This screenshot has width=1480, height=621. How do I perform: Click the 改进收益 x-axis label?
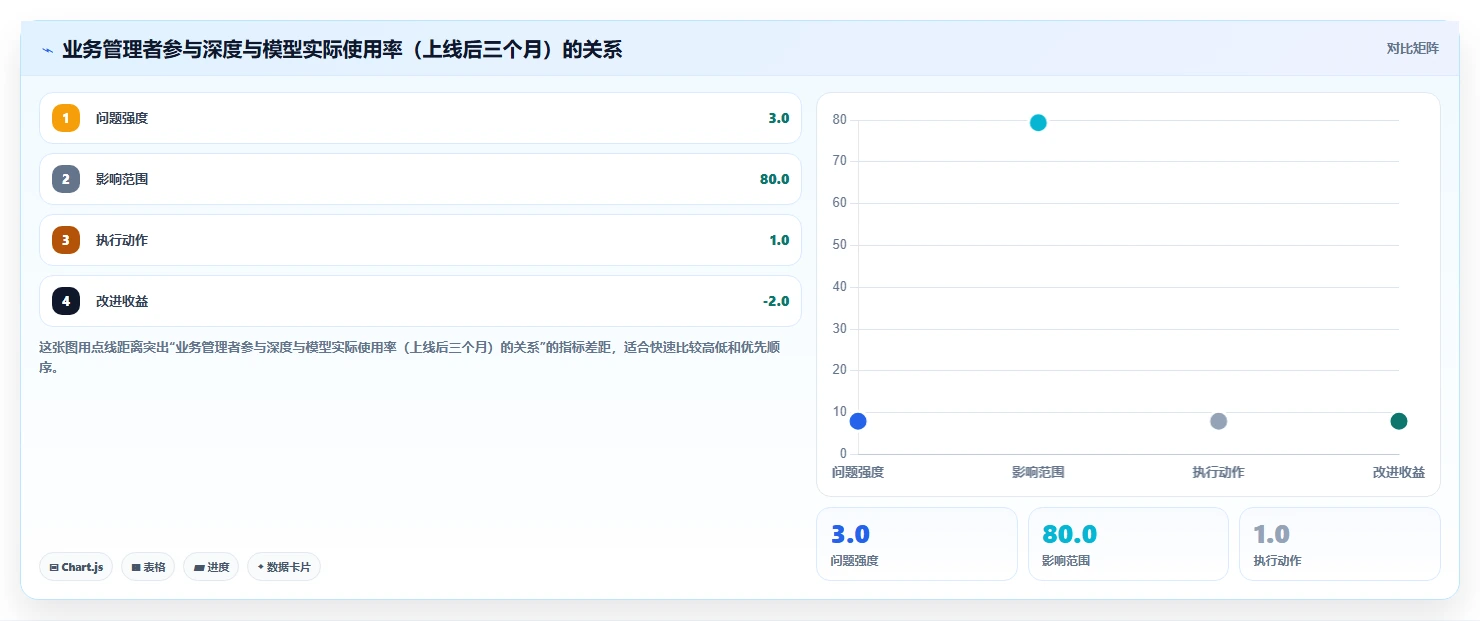[1399, 472]
